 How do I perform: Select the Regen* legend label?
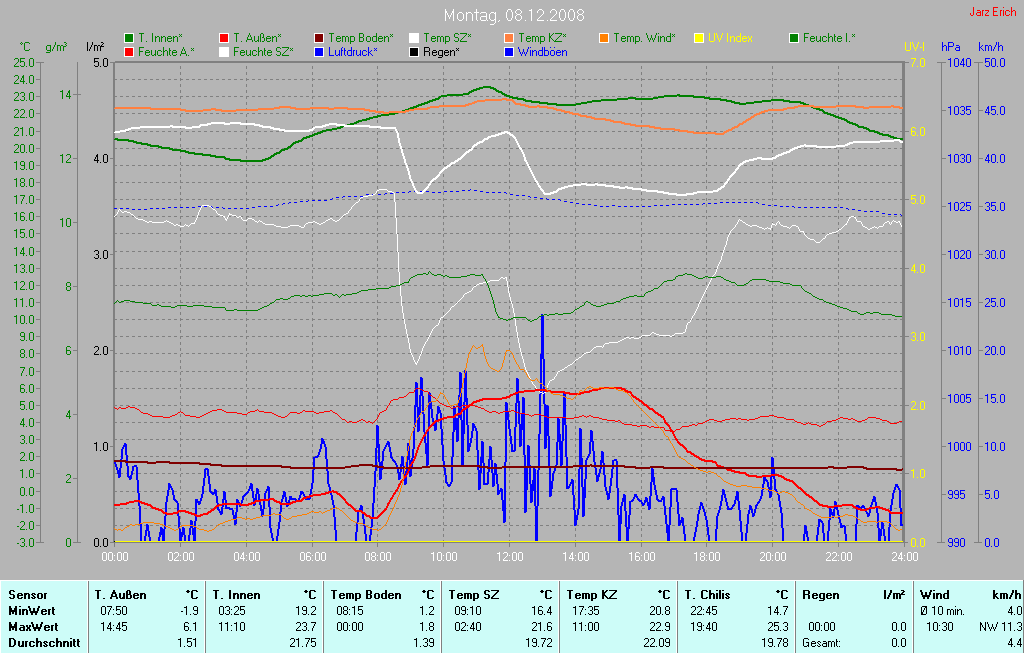click(x=441, y=52)
